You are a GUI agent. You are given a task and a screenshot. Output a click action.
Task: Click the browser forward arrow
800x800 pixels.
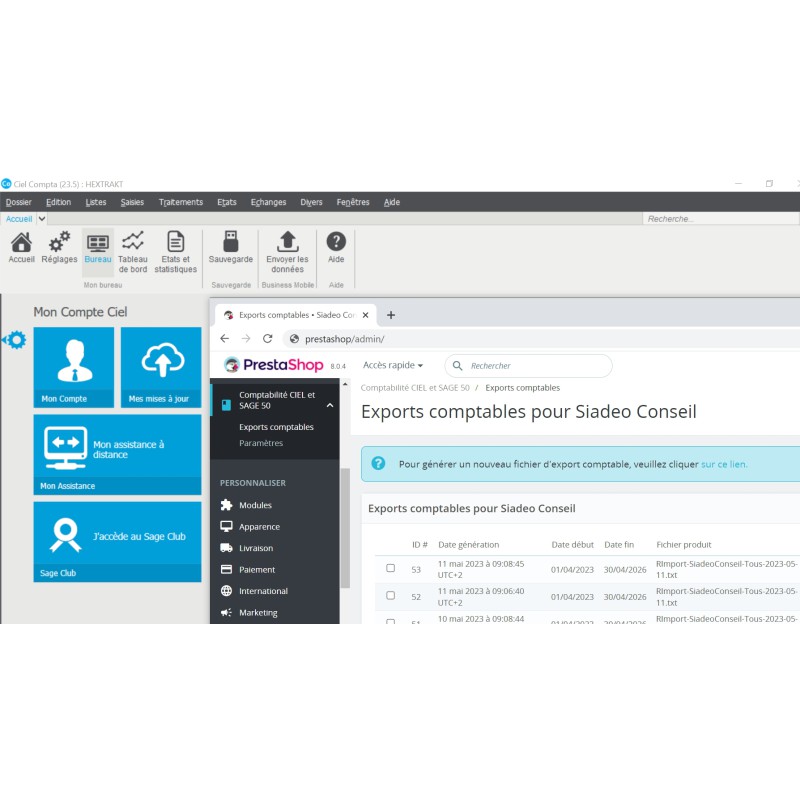coord(246,338)
